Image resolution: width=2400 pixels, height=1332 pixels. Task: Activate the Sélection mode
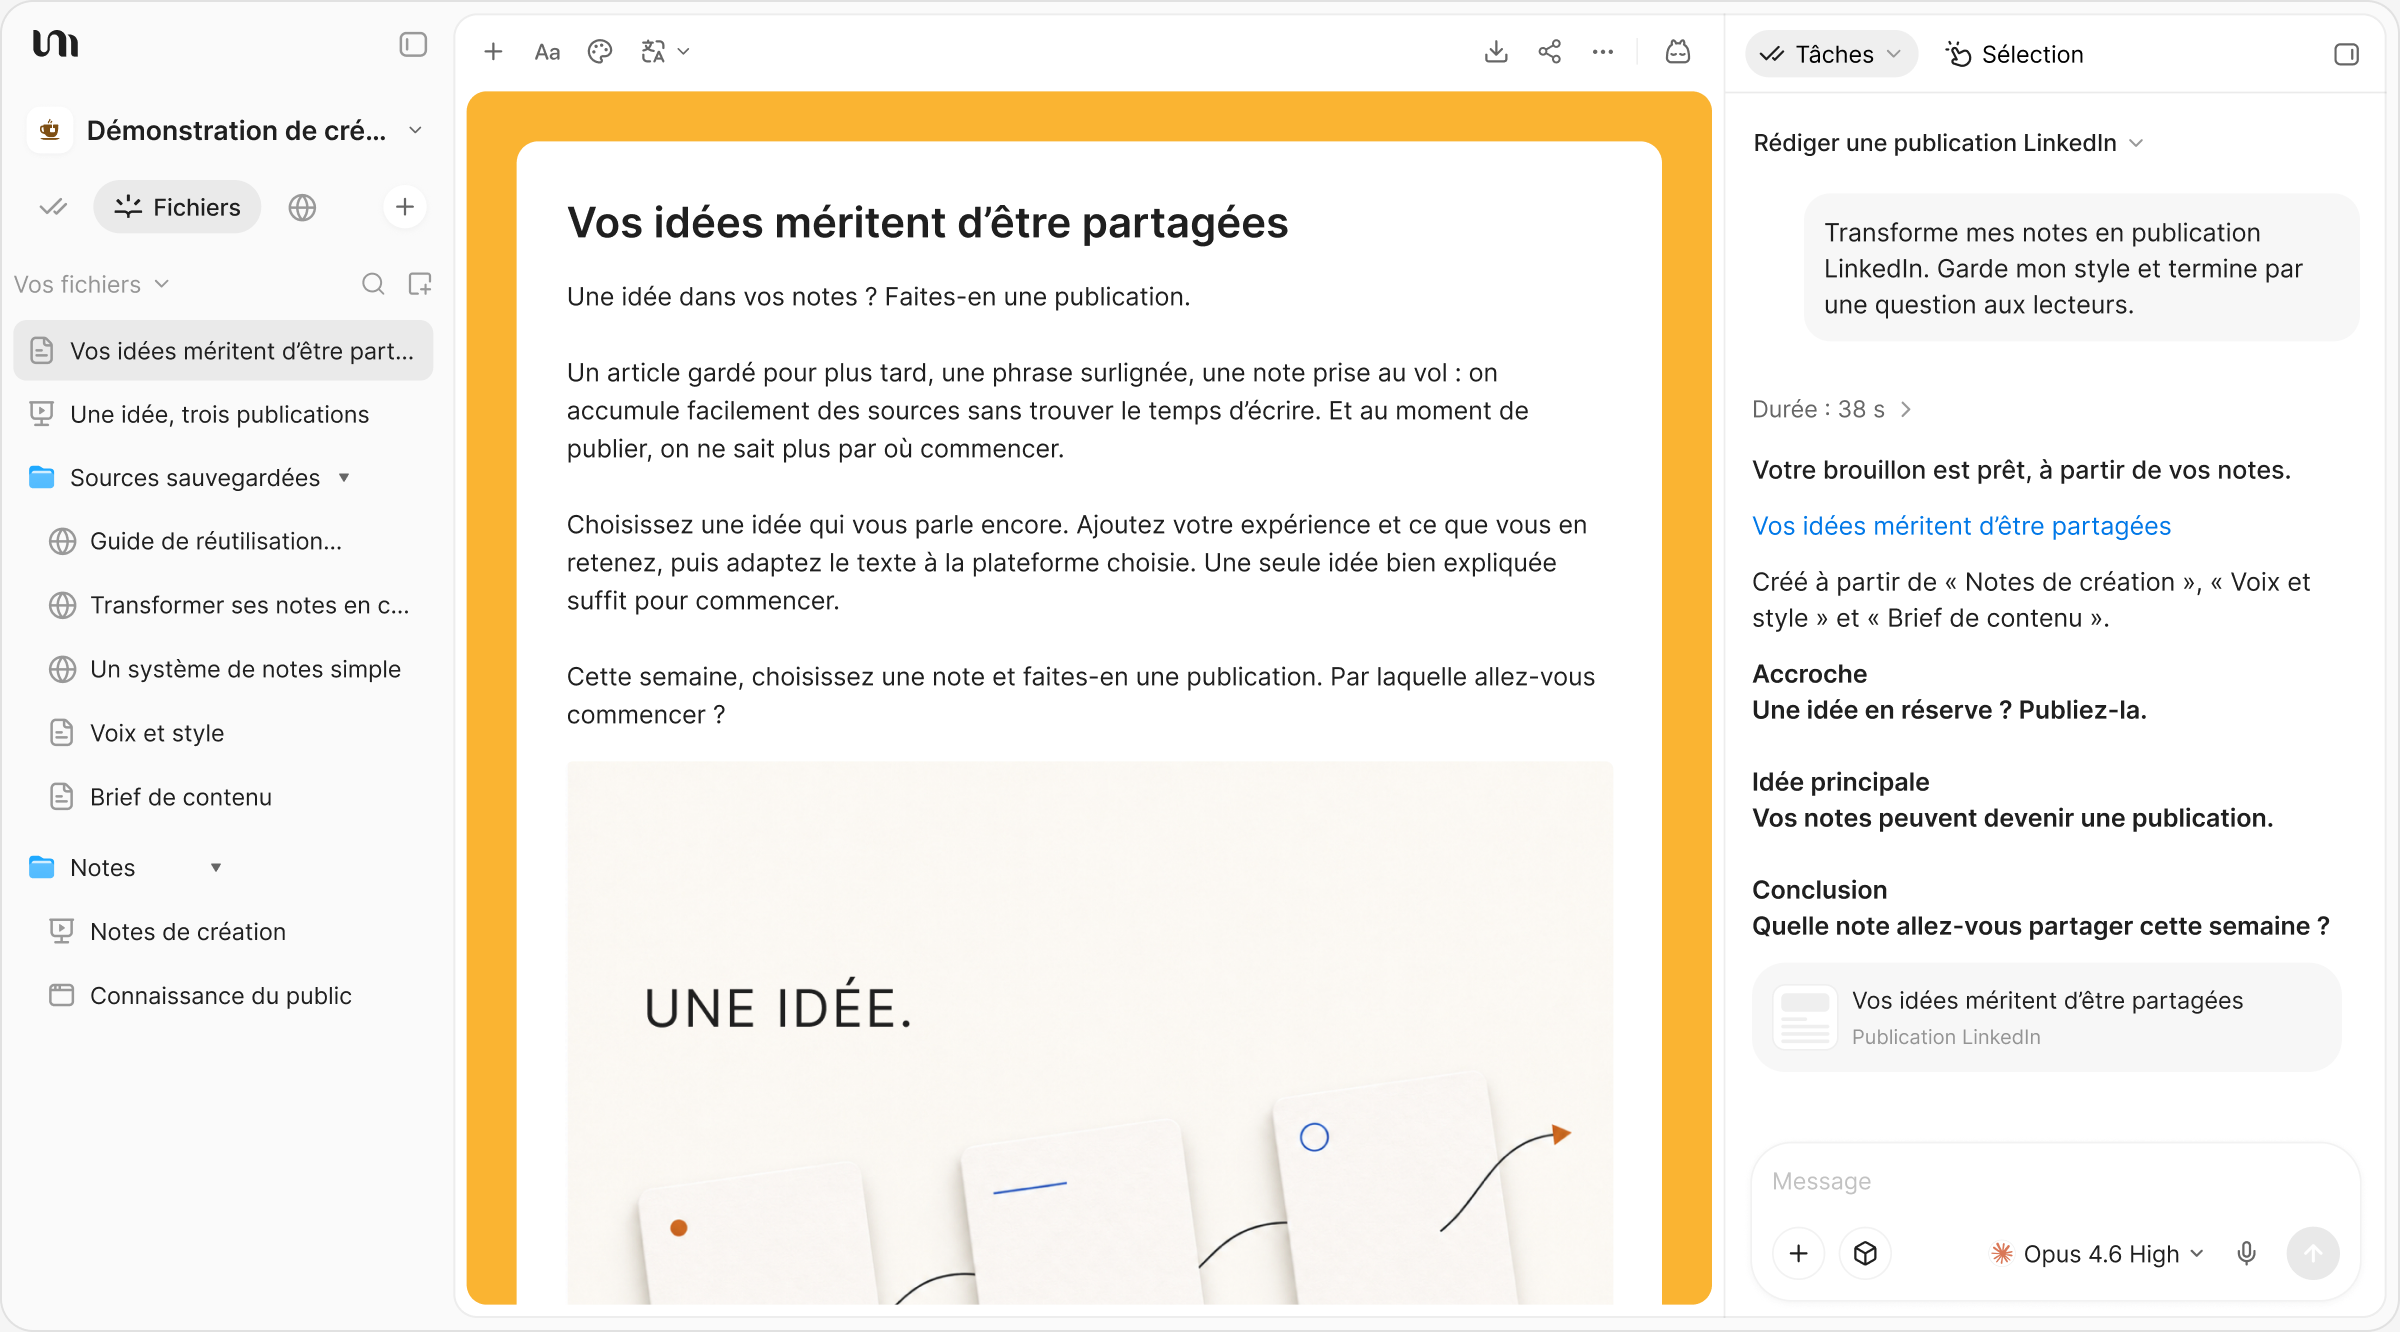point(2014,54)
